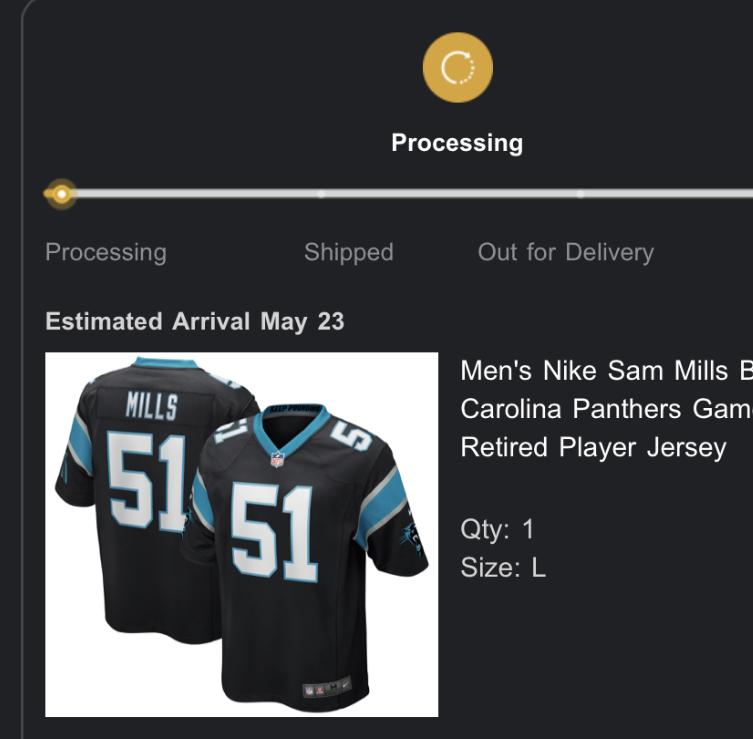Click the Qty: 1 quantity text
The height and width of the screenshot is (739, 753).
tap(497, 529)
